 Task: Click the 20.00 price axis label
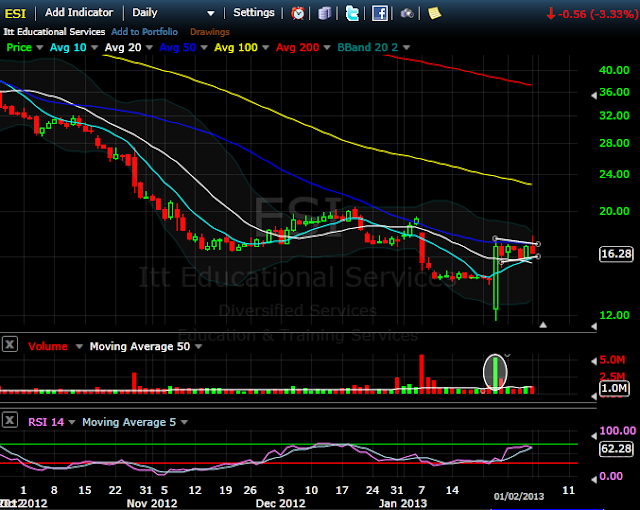coord(614,211)
